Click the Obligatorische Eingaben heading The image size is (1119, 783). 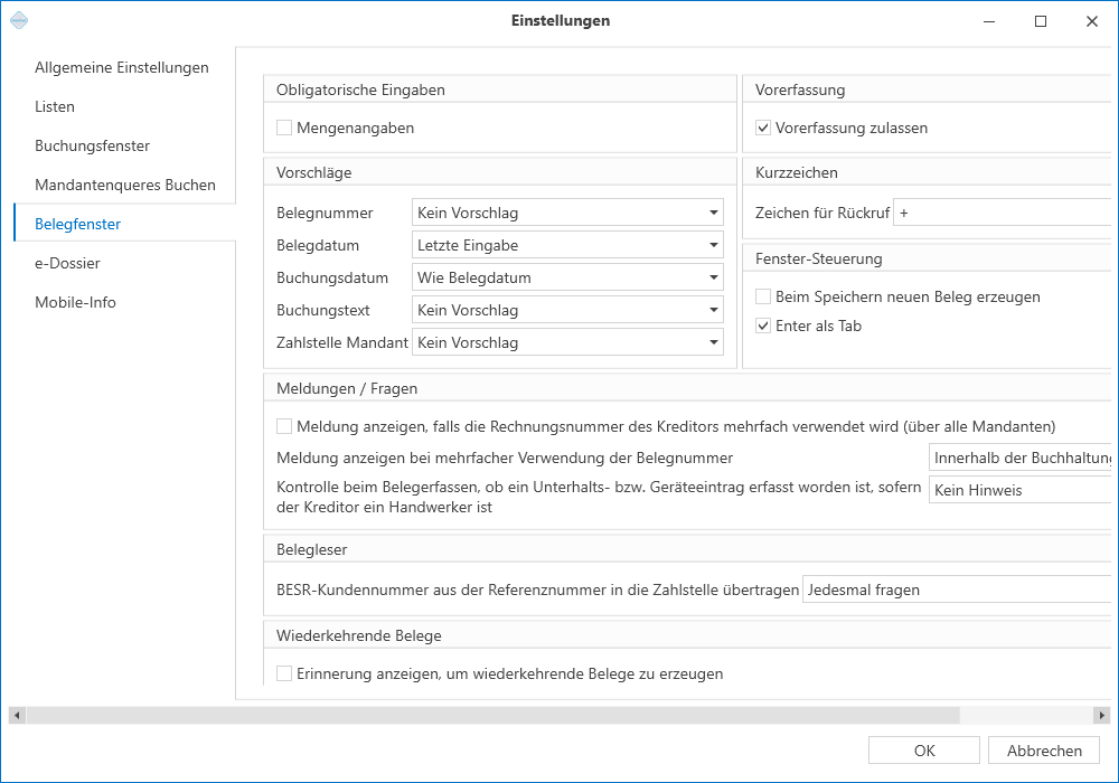click(360, 90)
